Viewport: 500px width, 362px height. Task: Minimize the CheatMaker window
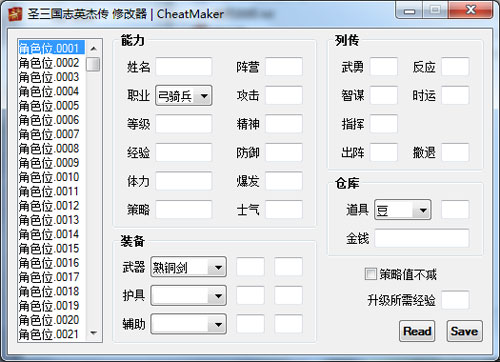point(409,10)
